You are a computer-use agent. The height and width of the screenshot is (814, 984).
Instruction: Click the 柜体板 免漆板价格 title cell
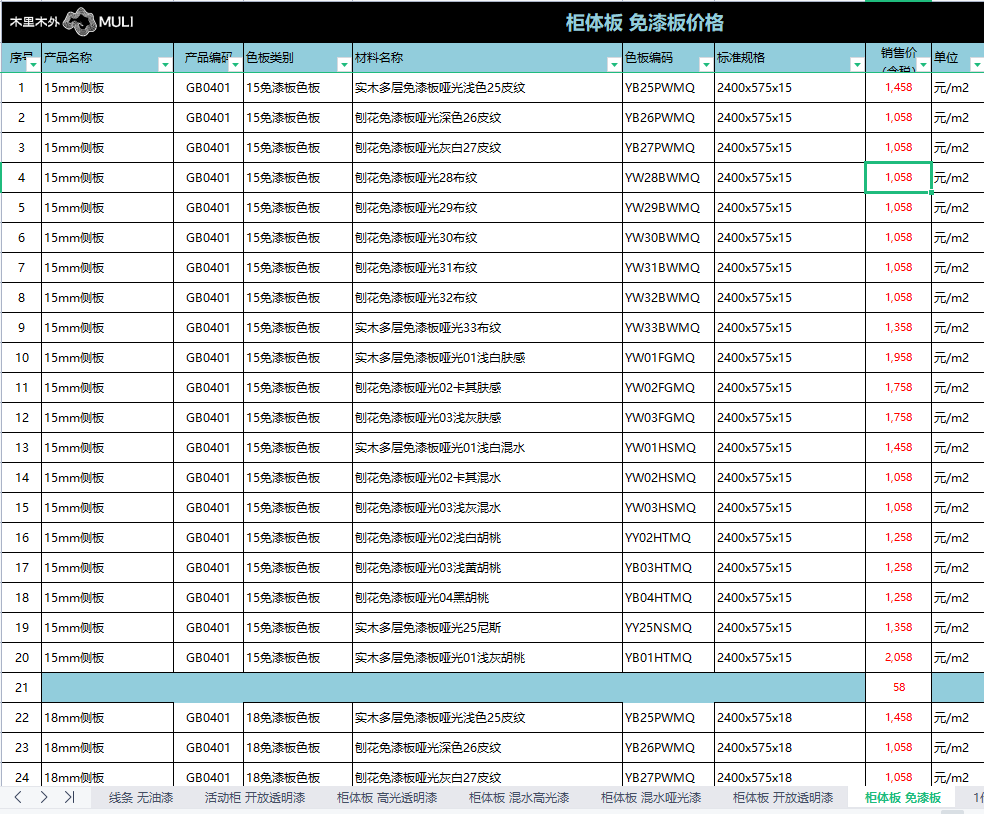[644, 22]
